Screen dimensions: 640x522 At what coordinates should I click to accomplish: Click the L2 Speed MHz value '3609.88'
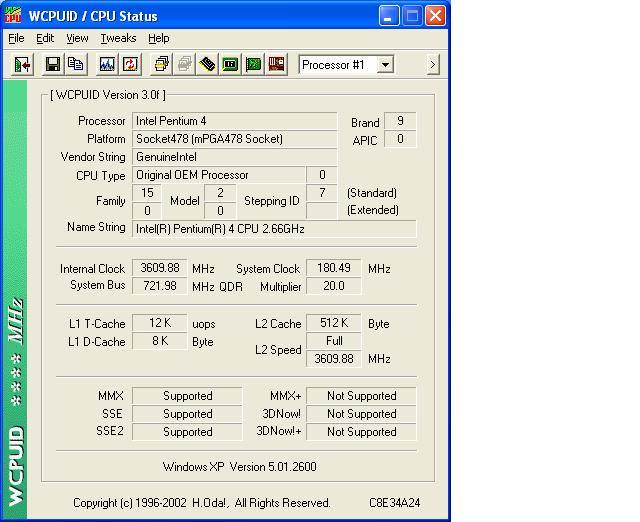click(x=333, y=359)
